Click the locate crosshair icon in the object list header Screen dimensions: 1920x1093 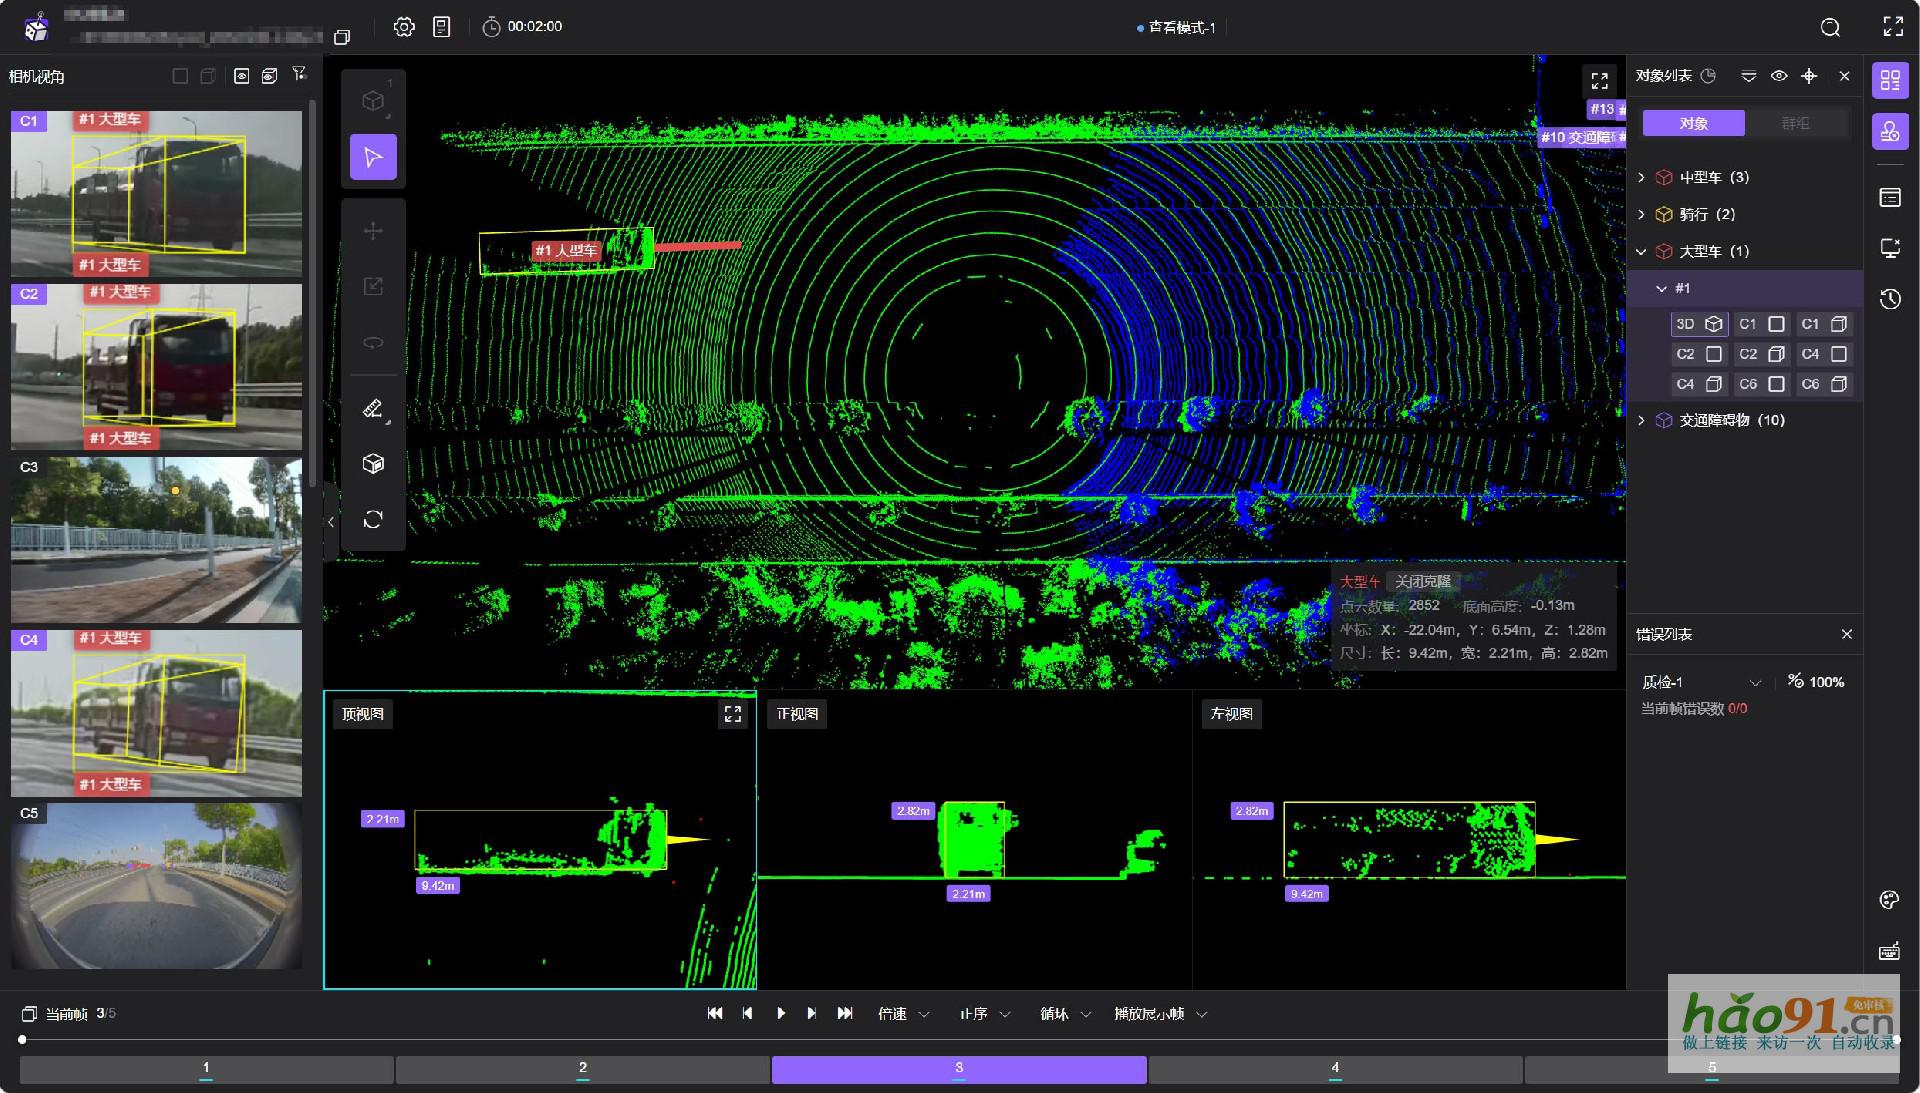click(1809, 76)
